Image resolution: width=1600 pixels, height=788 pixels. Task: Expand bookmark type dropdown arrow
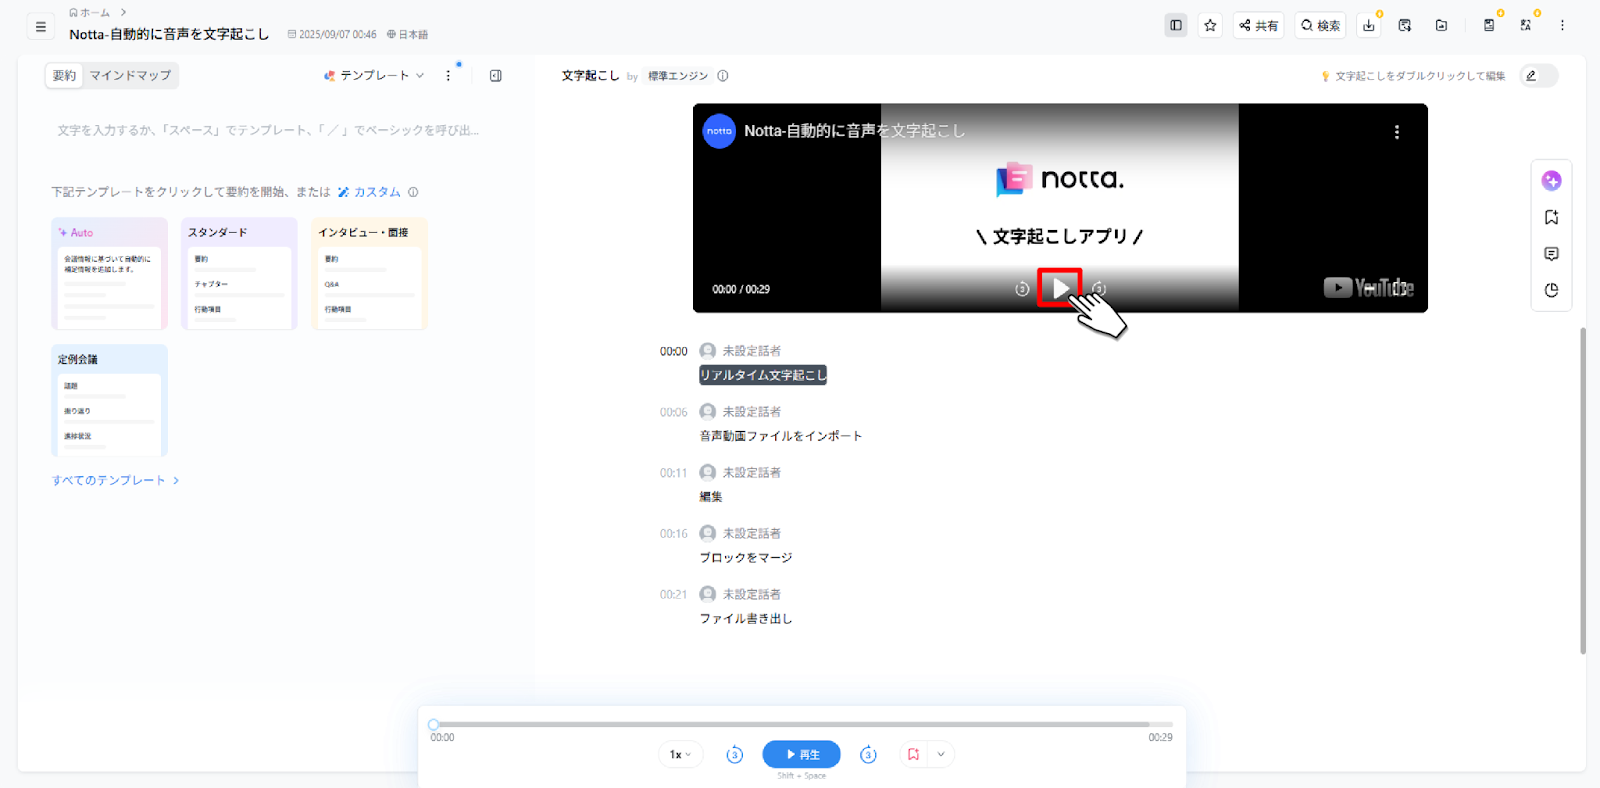pyautogui.click(x=941, y=755)
